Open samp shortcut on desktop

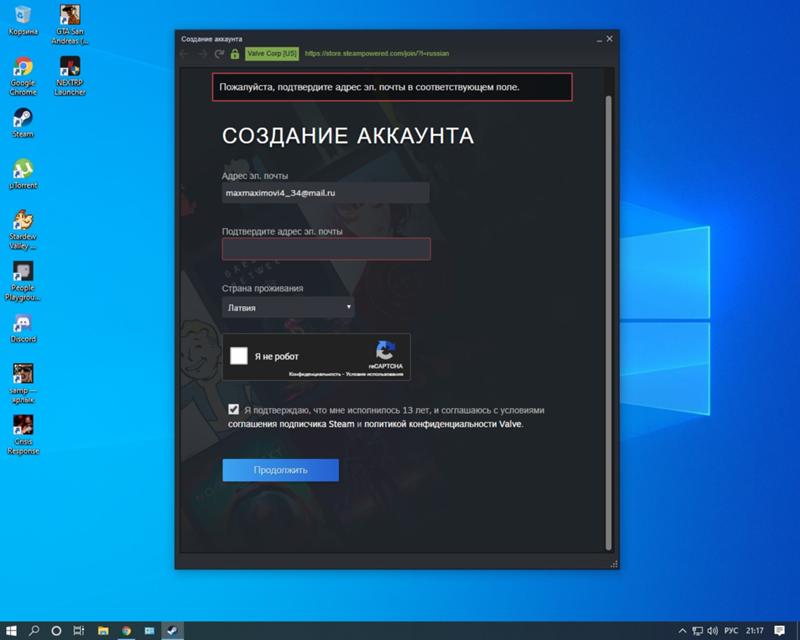pos(23,383)
